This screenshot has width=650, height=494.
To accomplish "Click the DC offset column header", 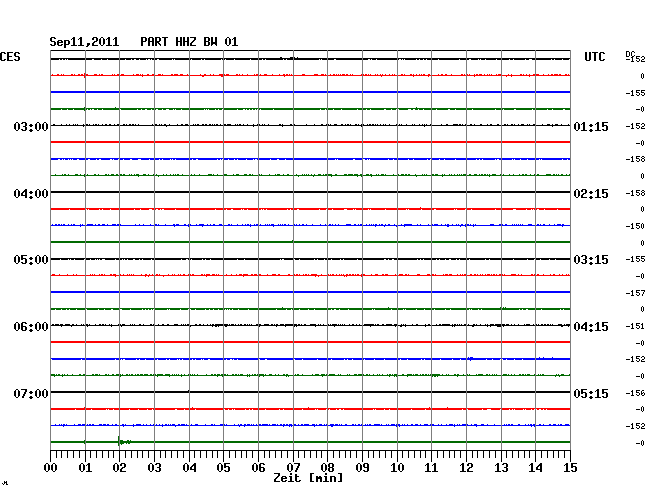I will click(x=630, y=53).
